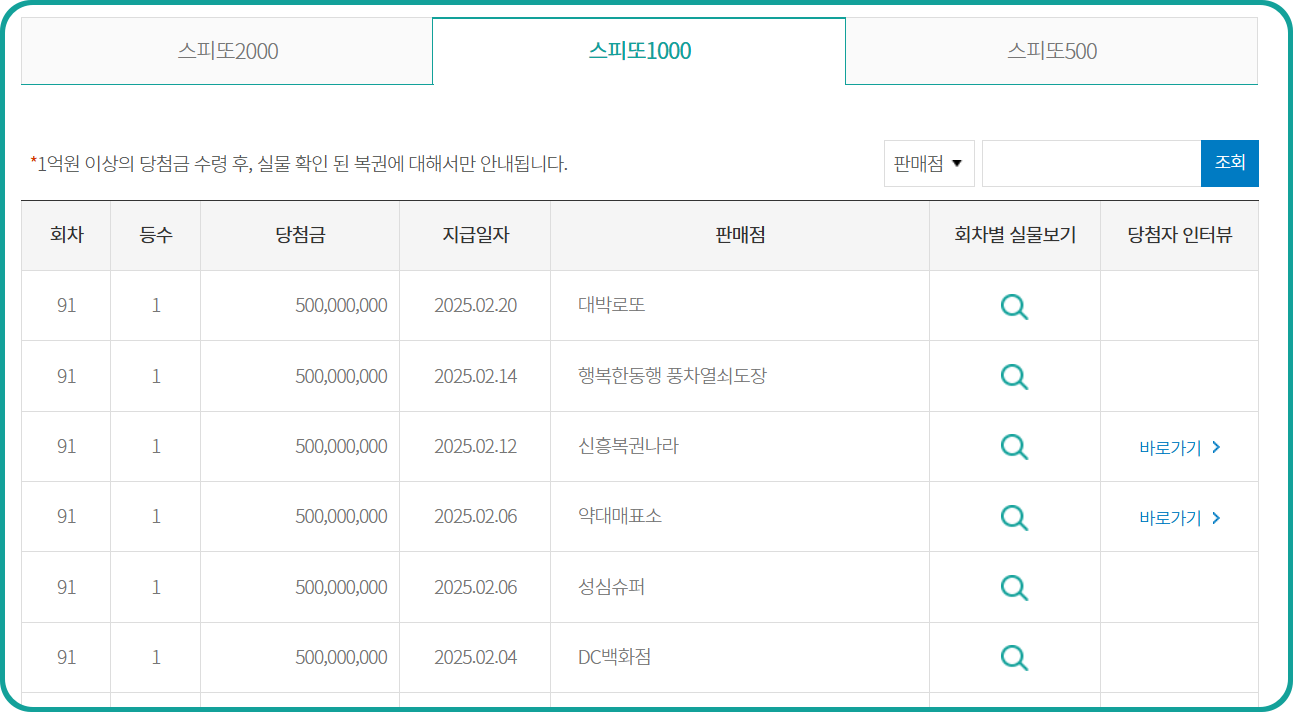Open magnifier icon in 신흥복권나라 row
The width and height of the screenshot is (1293, 712).
[x=1014, y=447]
